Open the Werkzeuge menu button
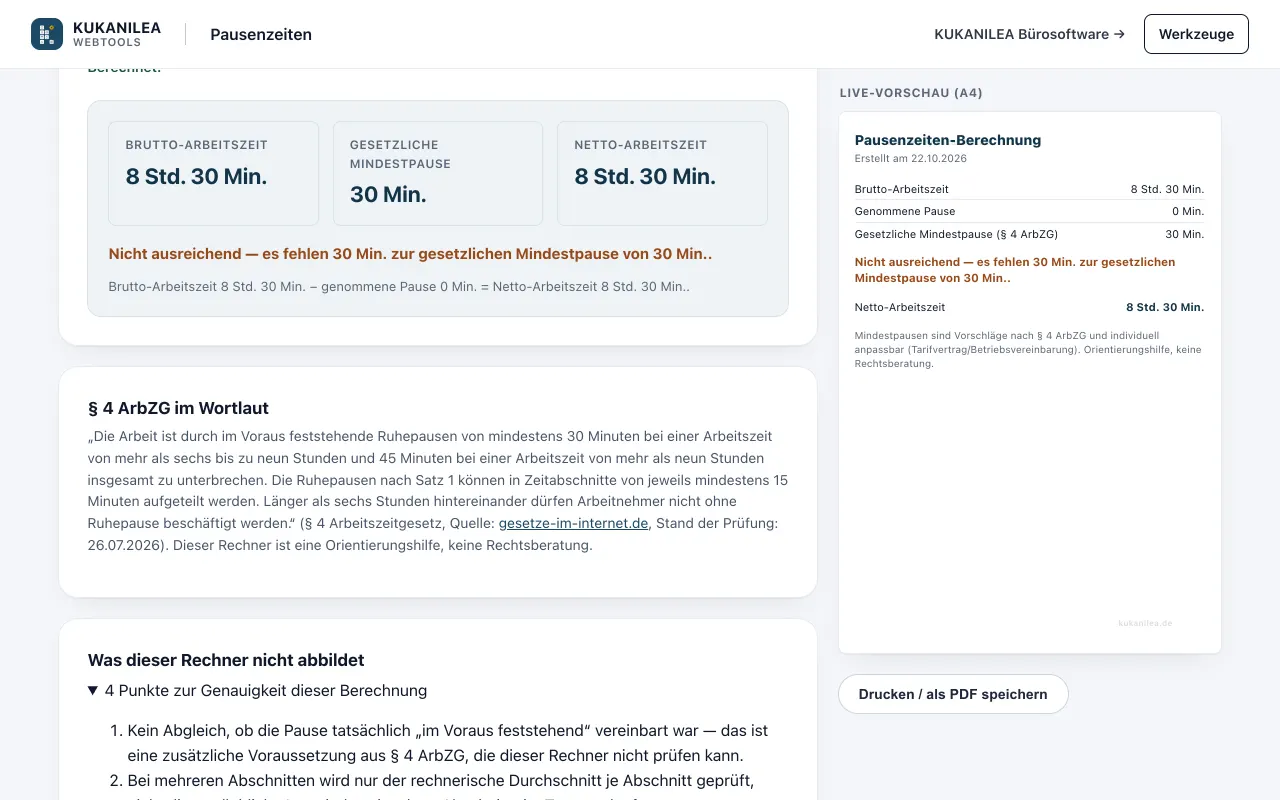 click(1196, 34)
